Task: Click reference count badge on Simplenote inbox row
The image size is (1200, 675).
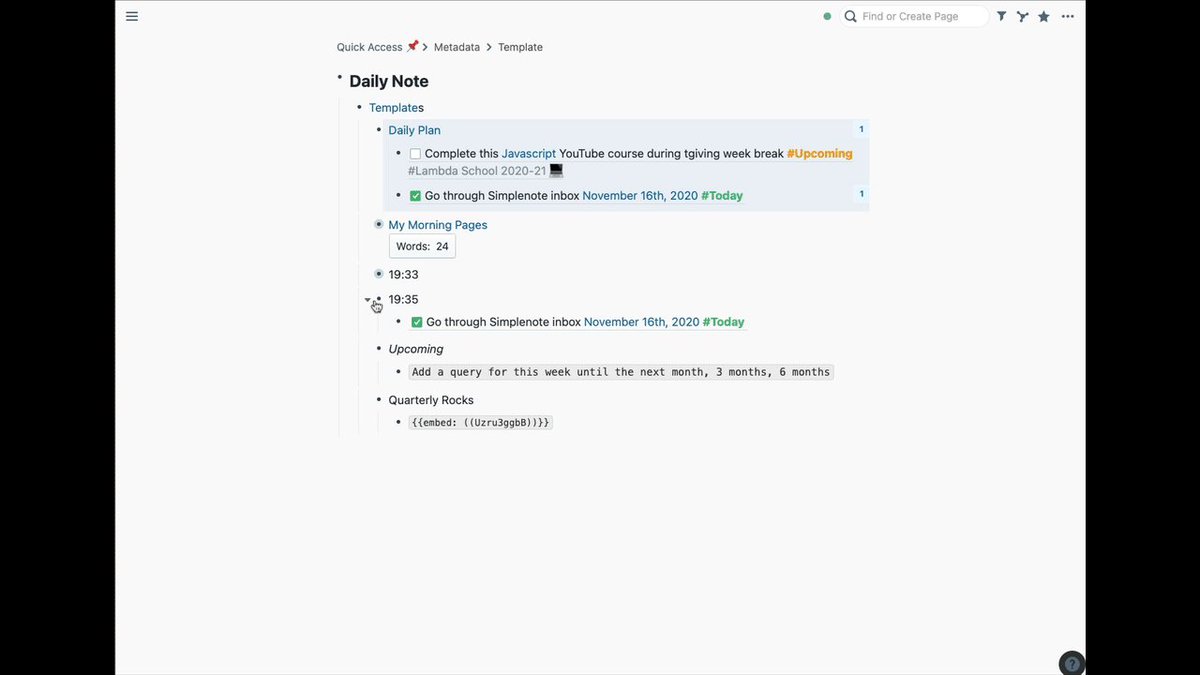Action: click(861, 194)
